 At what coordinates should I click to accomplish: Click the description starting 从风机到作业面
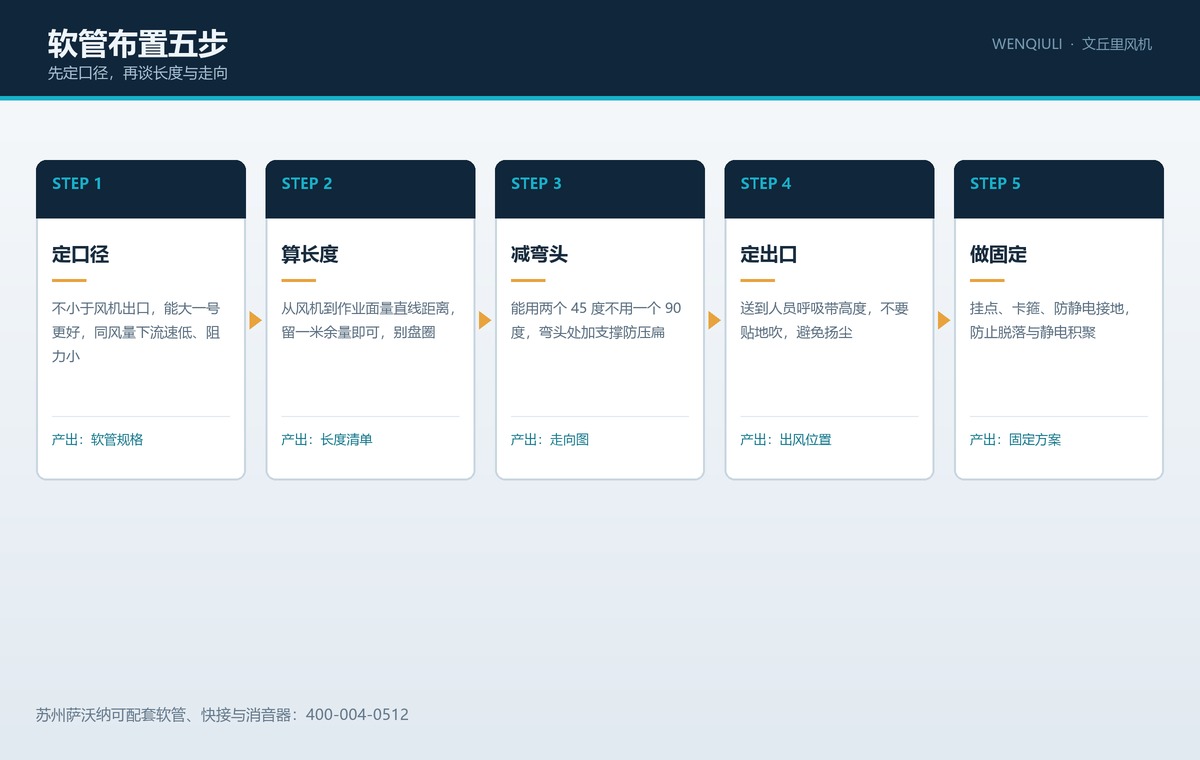pyautogui.click(x=369, y=320)
